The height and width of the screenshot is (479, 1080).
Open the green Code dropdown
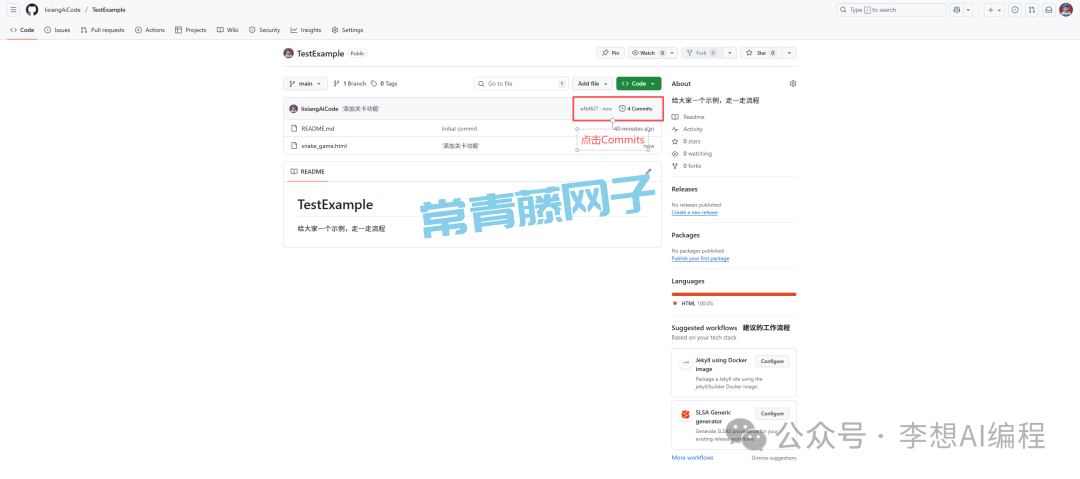coord(638,84)
